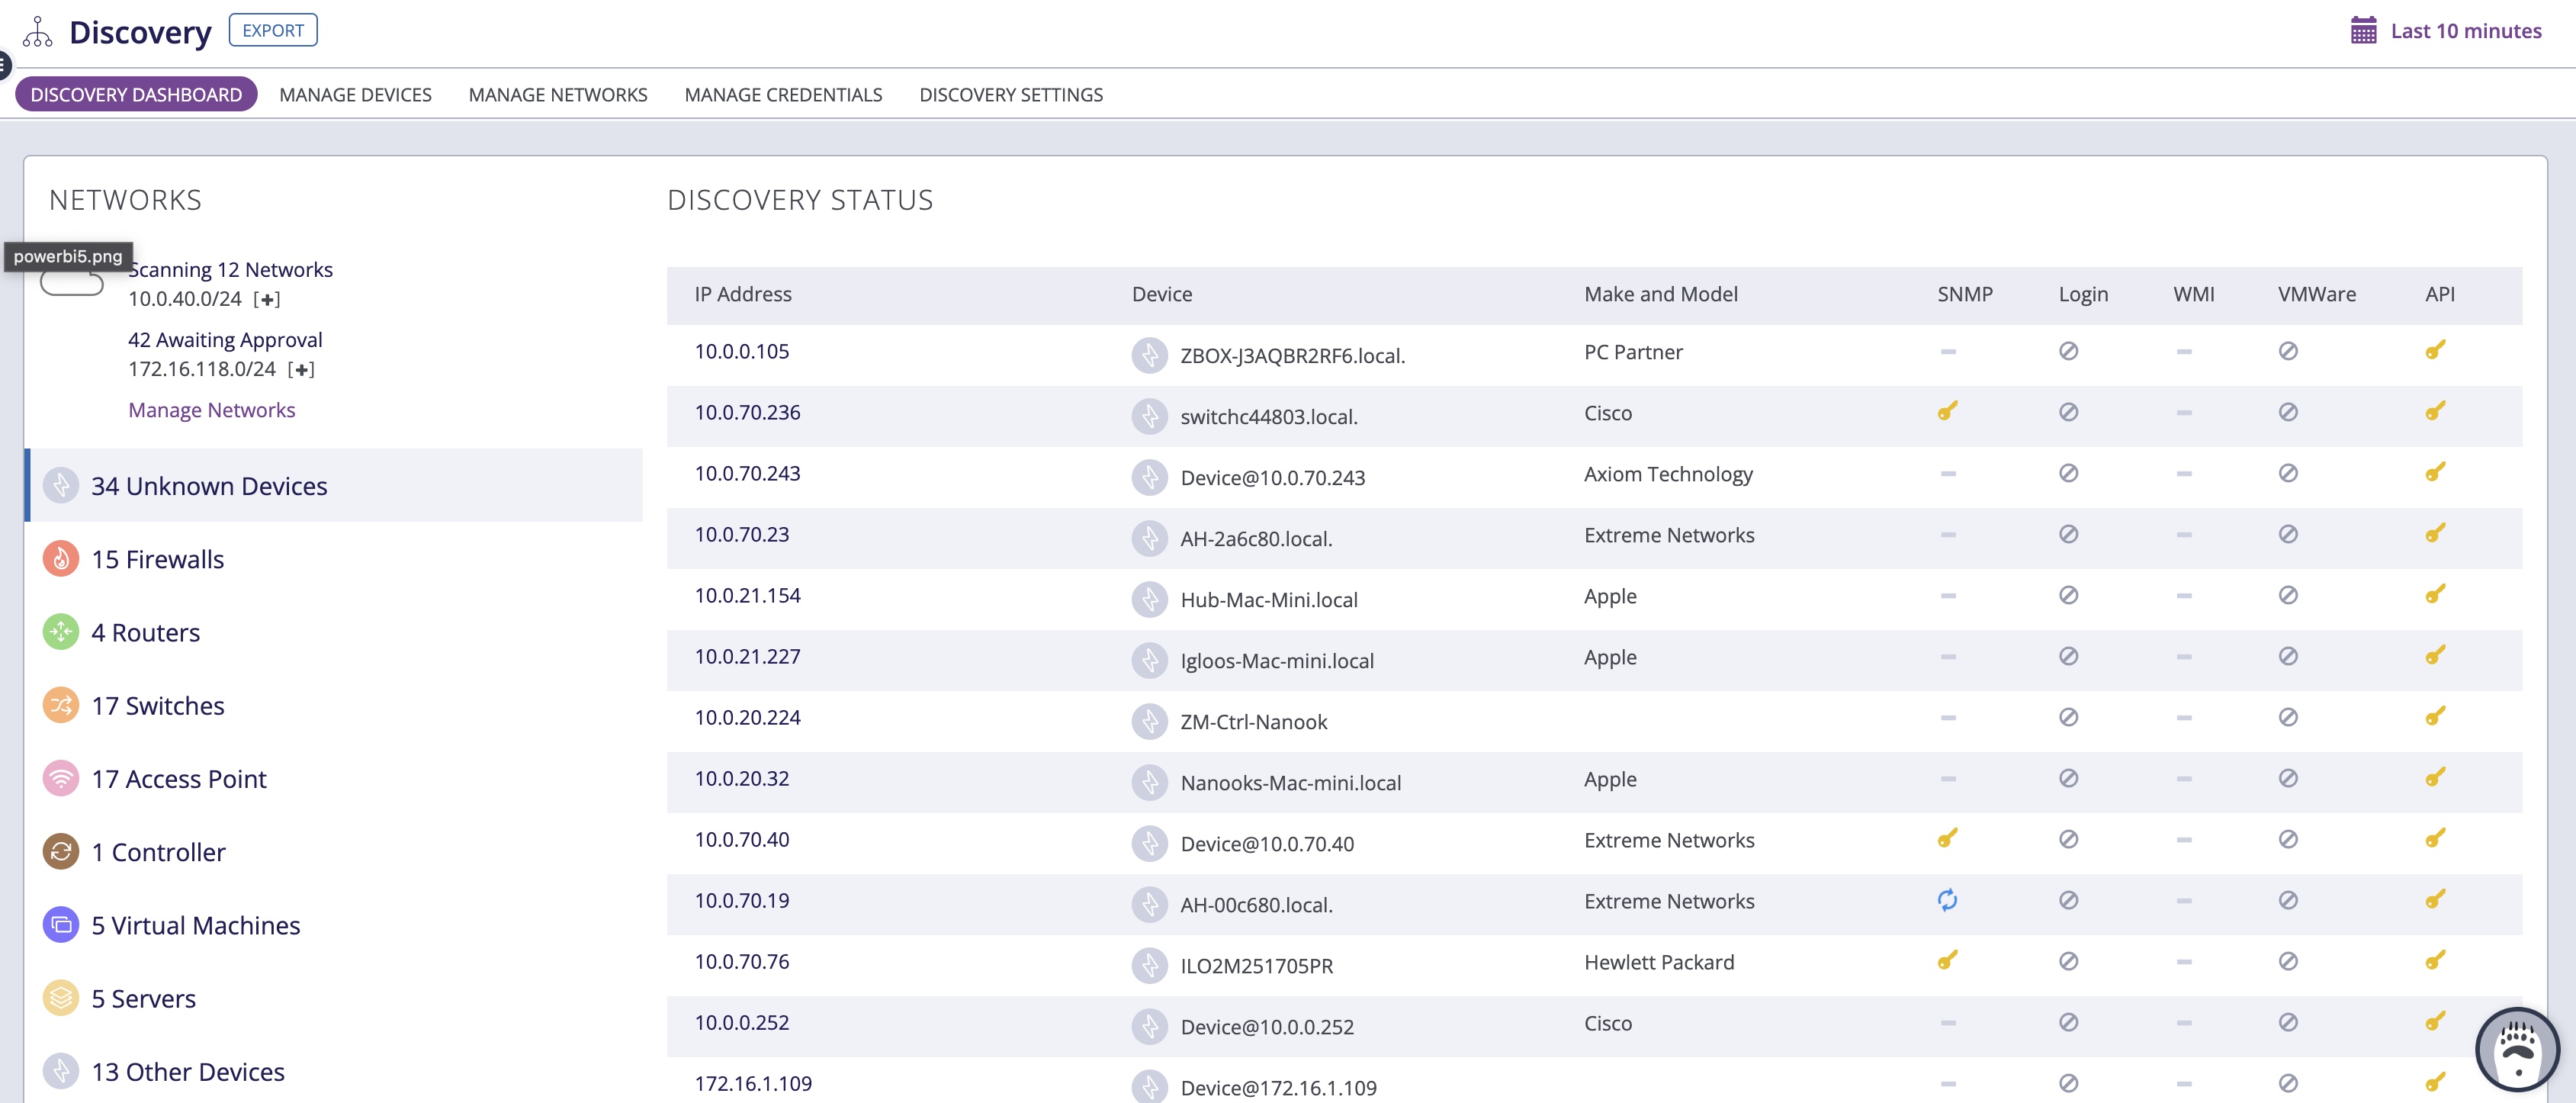This screenshot has height=1103, width=2576.
Task: Click the 5 Servers stack icon
Action: coord(61,998)
